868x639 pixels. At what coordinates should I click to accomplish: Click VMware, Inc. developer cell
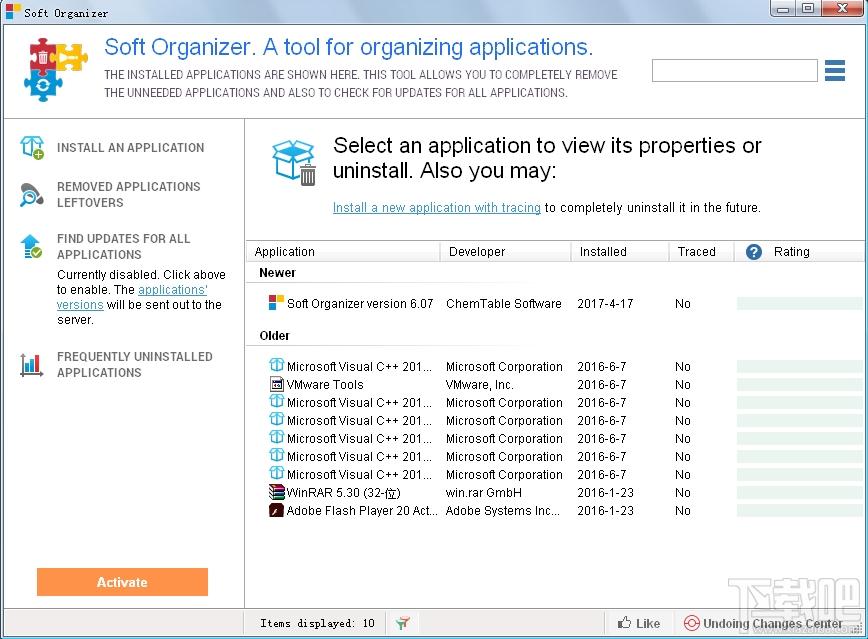point(479,384)
